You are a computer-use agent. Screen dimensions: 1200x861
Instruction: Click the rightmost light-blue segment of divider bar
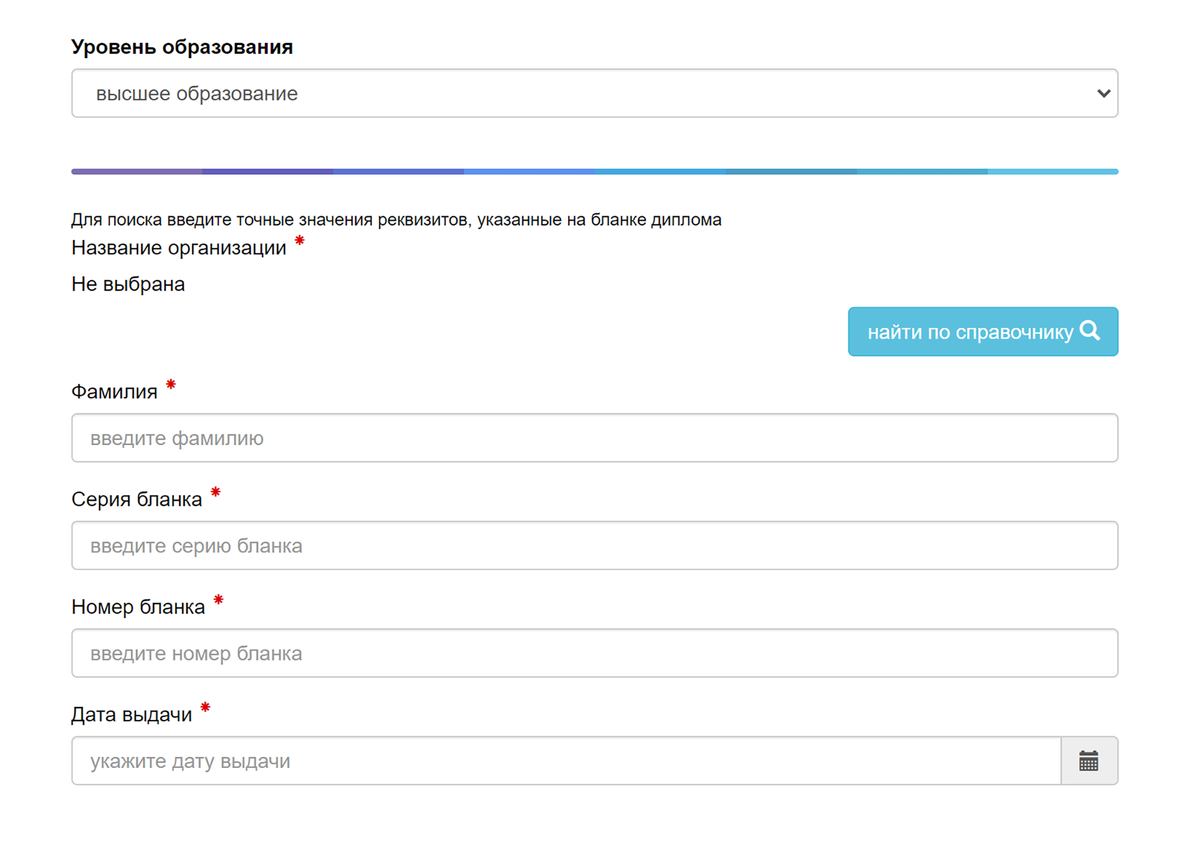coord(1052,172)
